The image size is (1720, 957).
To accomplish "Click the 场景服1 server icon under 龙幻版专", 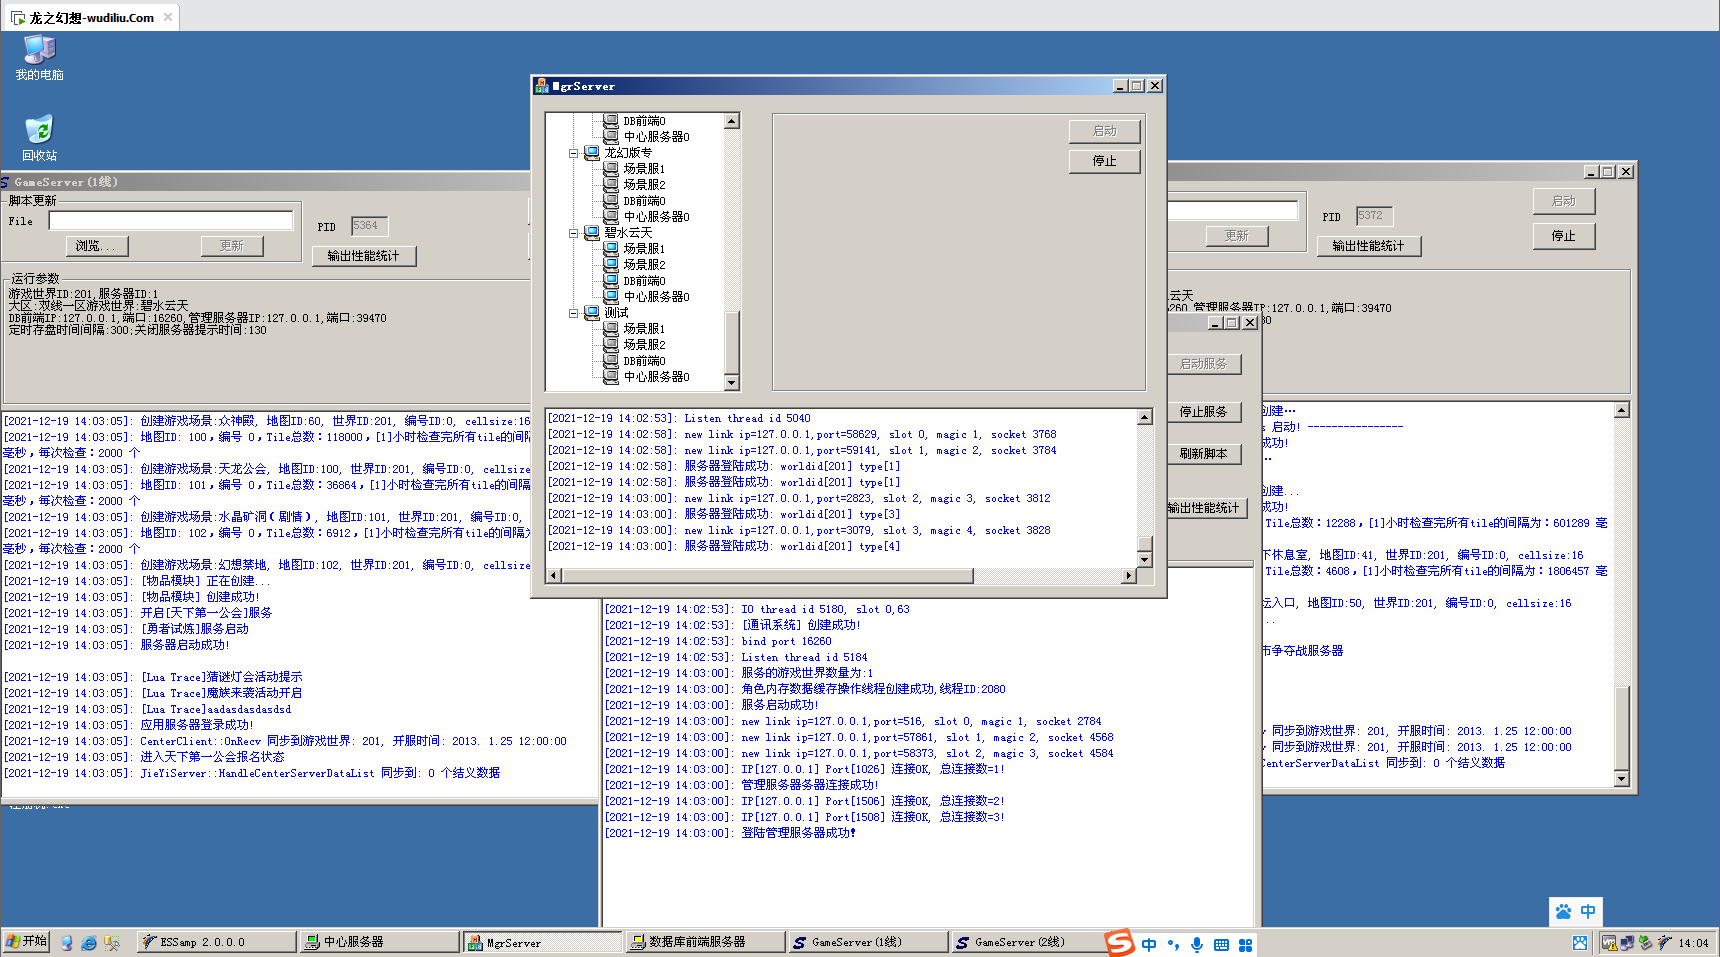I will (x=610, y=168).
